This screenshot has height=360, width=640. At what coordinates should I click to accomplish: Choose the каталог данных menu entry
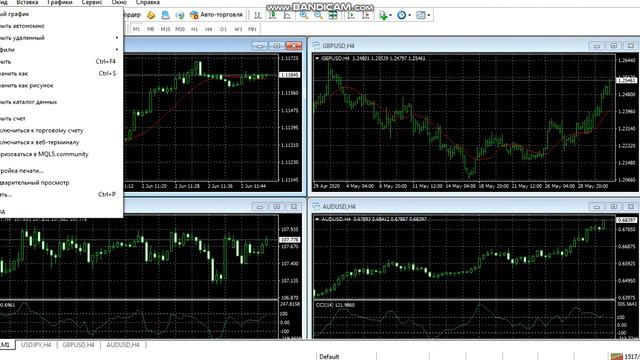point(60,102)
